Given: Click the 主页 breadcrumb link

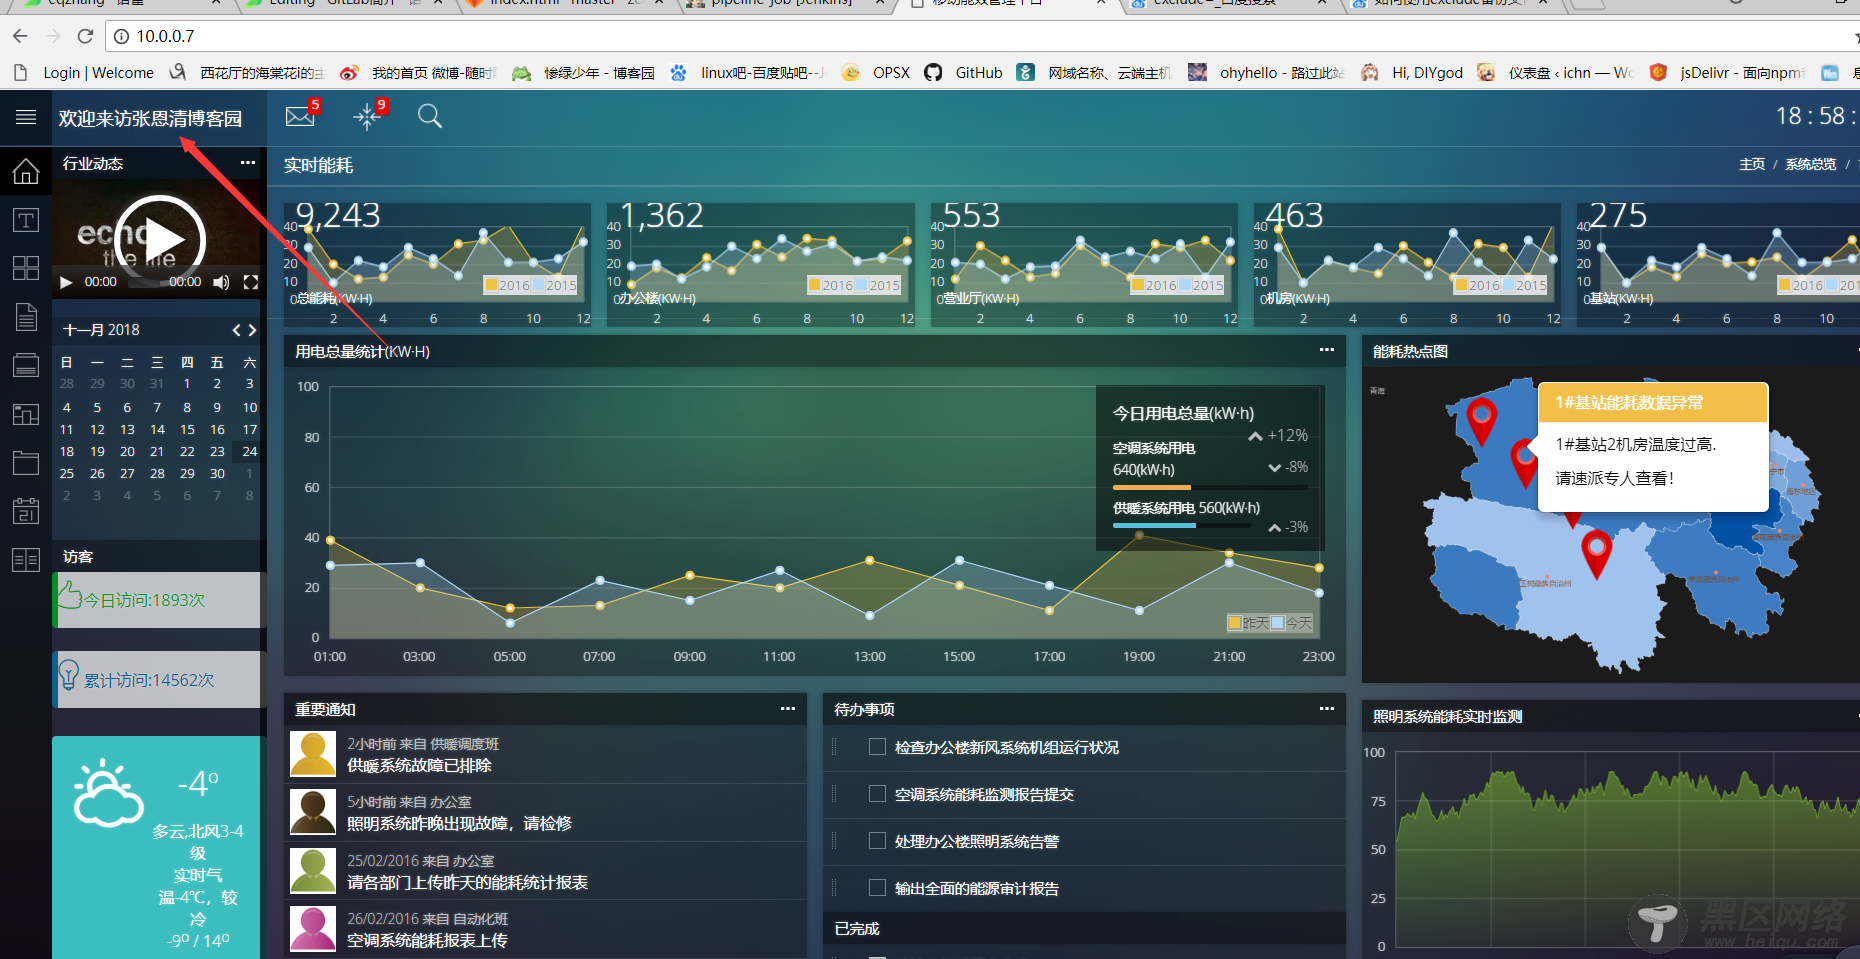Looking at the screenshot, I should point(1752,164).
